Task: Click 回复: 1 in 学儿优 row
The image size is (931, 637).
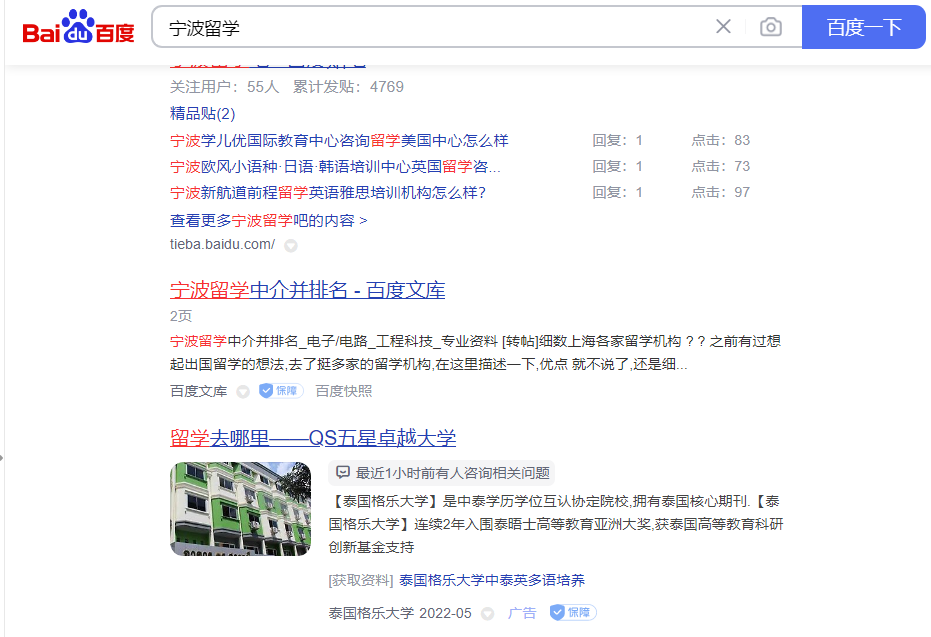Action: click(618, 141)
